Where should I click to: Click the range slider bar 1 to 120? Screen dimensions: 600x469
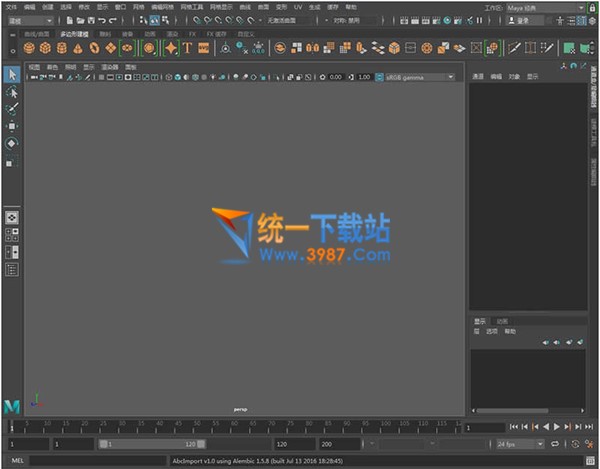(x=152, y=444)
